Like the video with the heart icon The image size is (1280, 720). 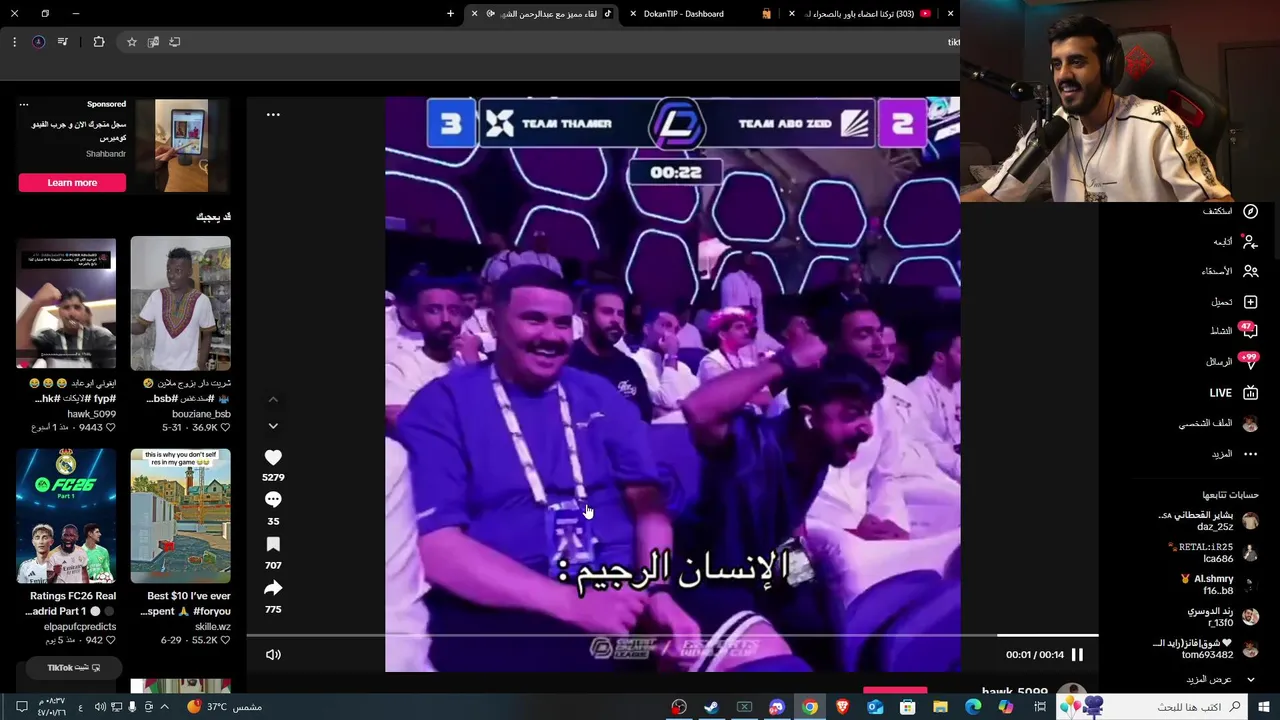pyautogui.click(x=273, y=457)
